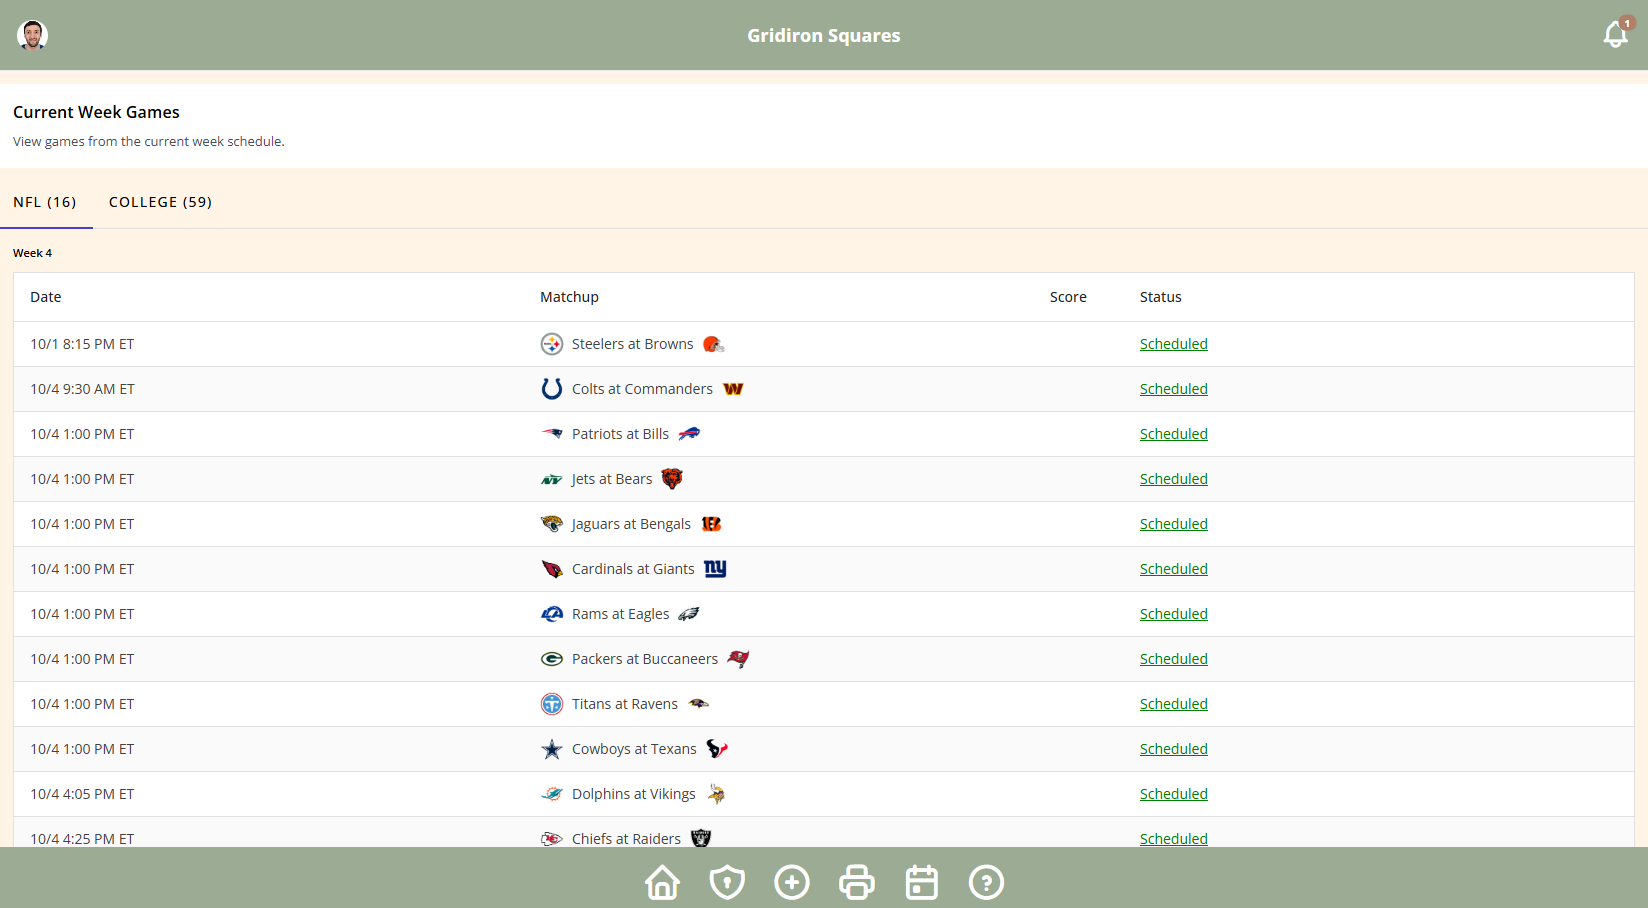Click the Buccaneers flag logo

tap(738, 659)
